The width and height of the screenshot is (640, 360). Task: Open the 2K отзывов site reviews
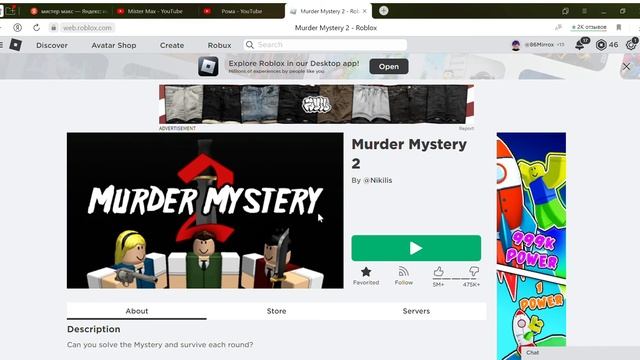pyautogui.click(x=589, y=27)
